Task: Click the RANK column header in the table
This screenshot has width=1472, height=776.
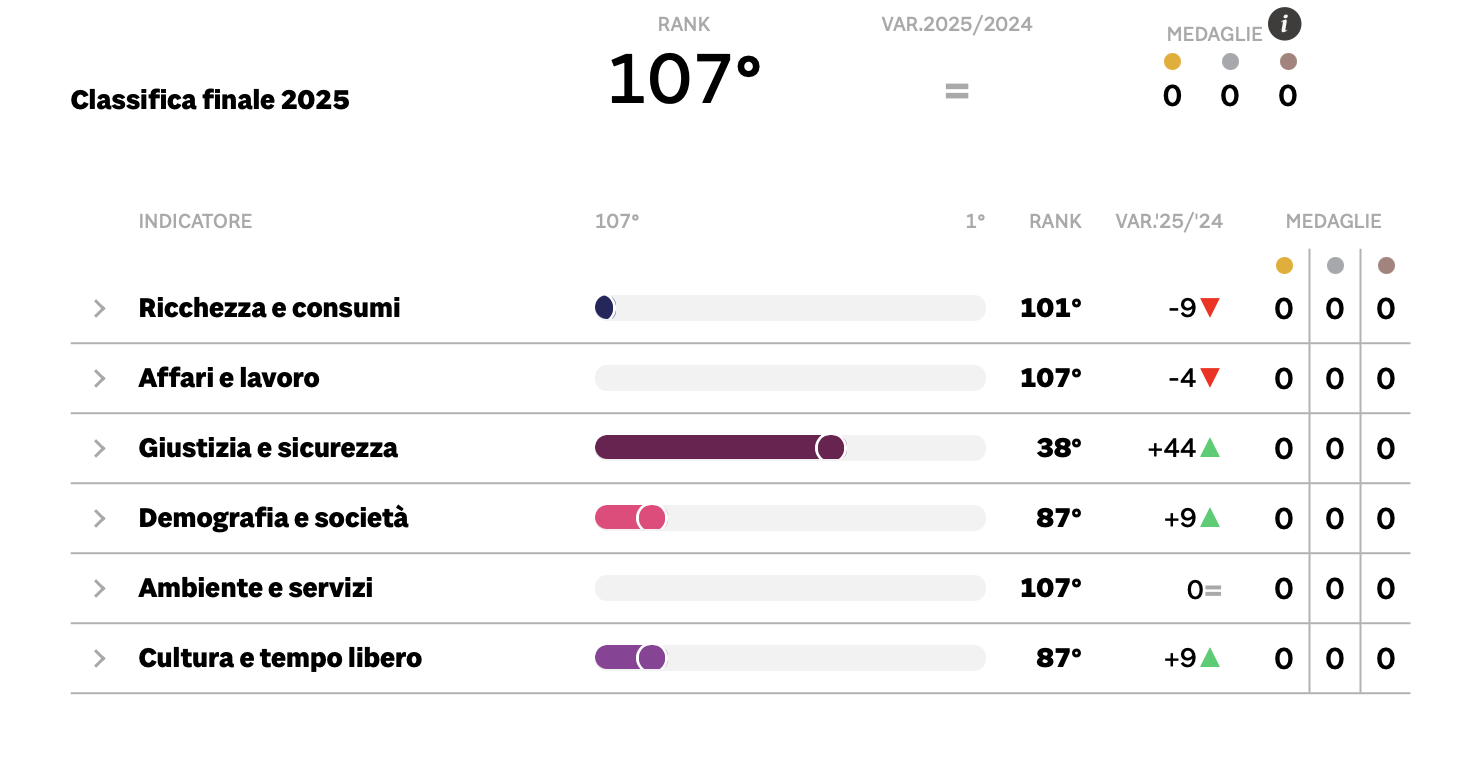Action: [1055, 221]
